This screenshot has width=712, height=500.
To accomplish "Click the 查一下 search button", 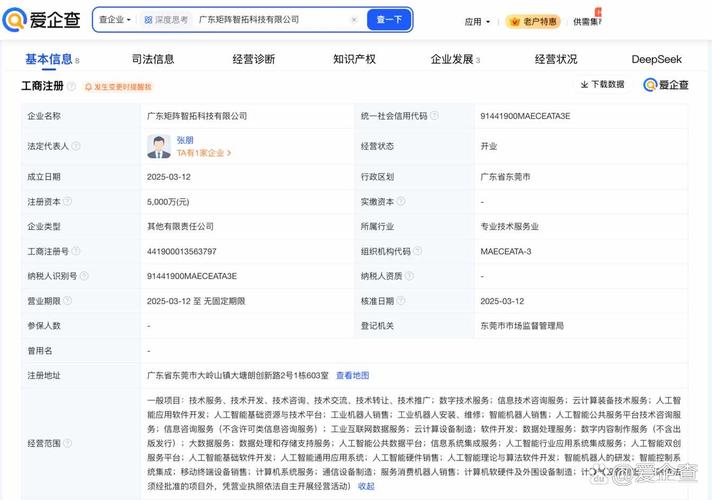I will click(389, 20).
